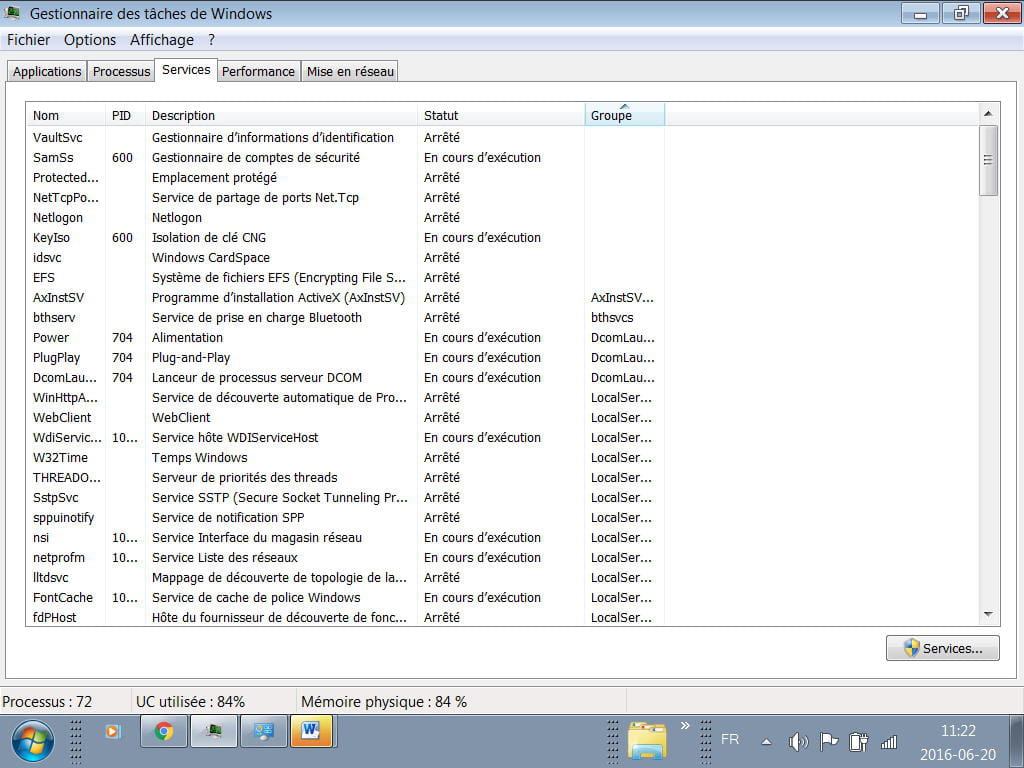The image size is (1024, 768).
Task: Open Microsoft Word from the taskbar
Action: tap(312, 731)
